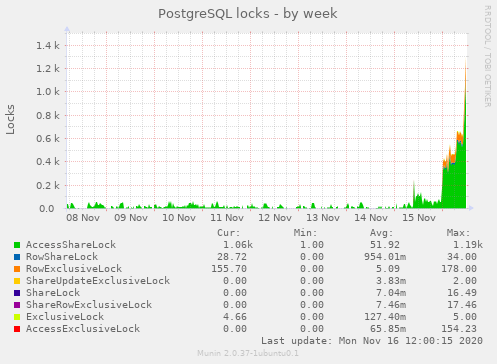The height and width of the screenshot is (364, 497).
Task: Click the Min: column header
Action: click(x=305, y=233)
